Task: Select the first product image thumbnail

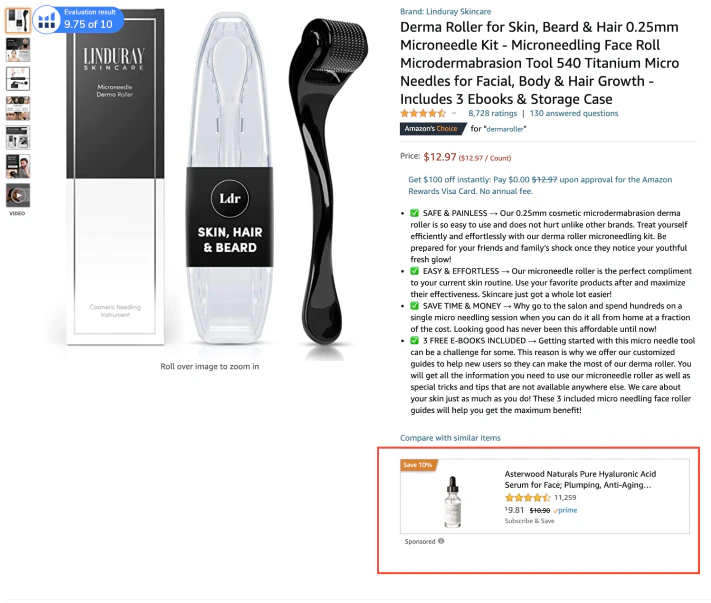Action: click(x=18, y=20)
